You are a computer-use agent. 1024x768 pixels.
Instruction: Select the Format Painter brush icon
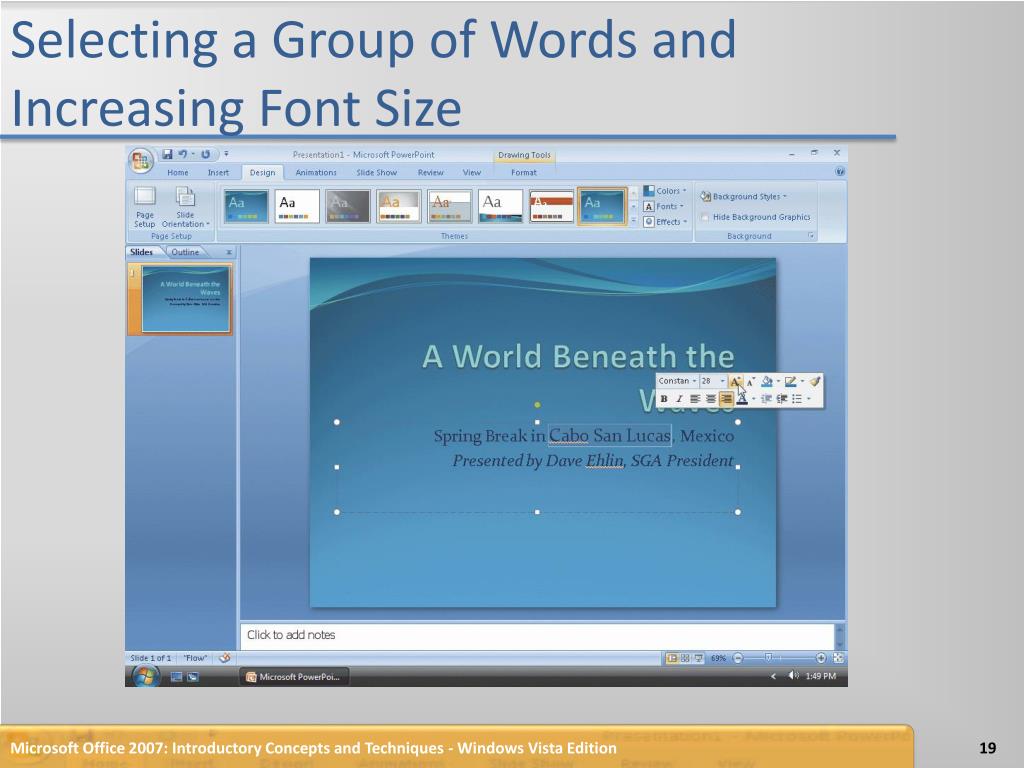coord(814,381)
